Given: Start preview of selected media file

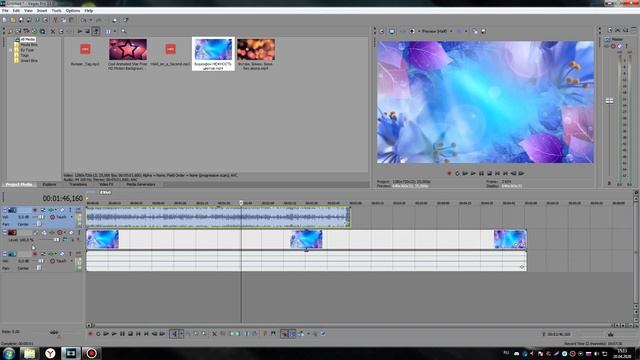Looking at the screenshot, I should click(x=80, y=31).
